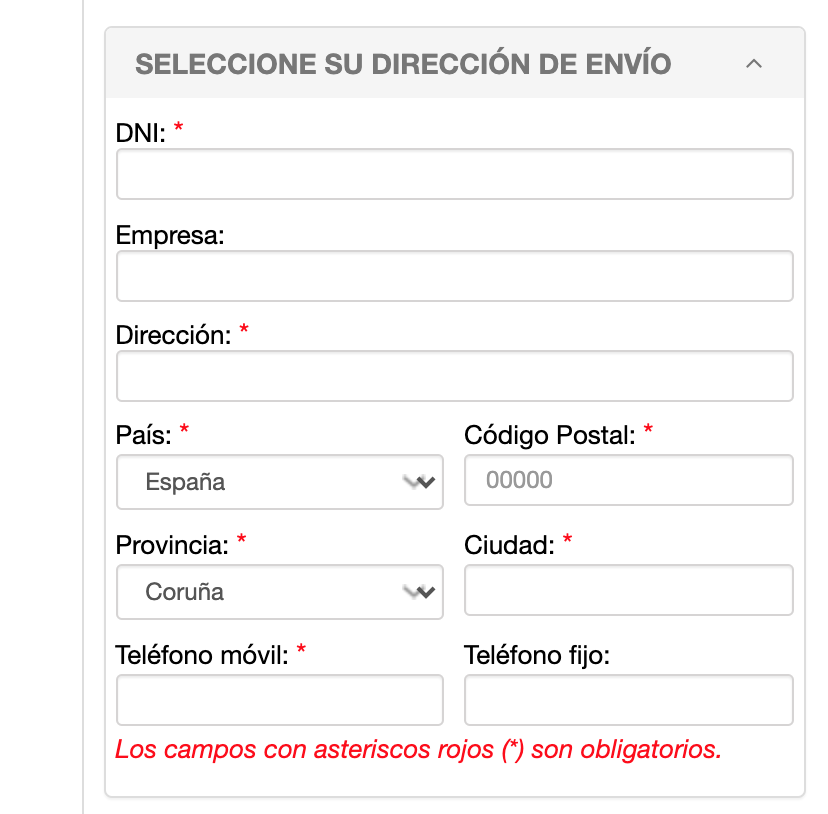Focus the DNI text field
The image size is (828, 814).
click(x=454, y=174)
